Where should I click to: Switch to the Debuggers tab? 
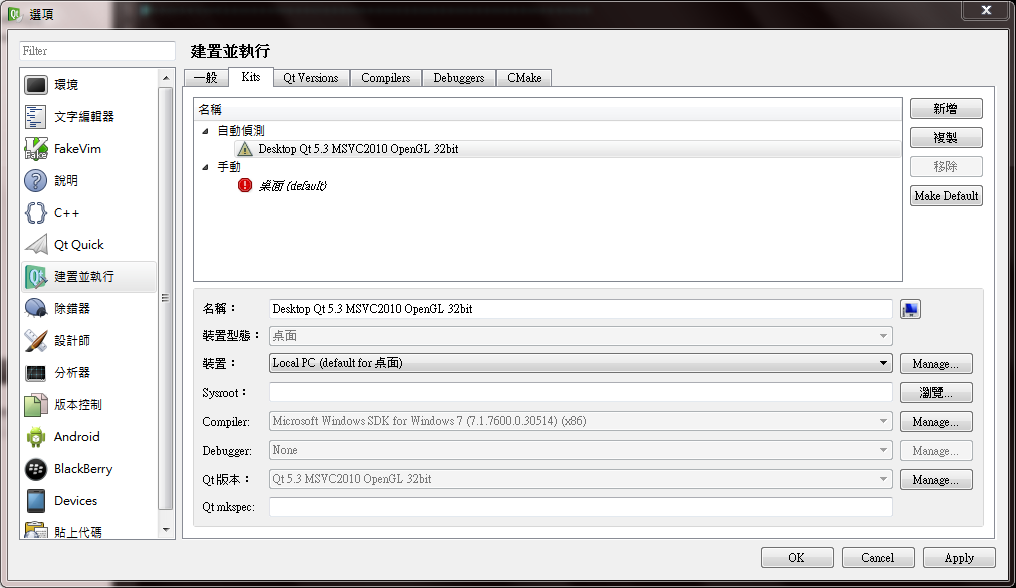tap(459, 78)
